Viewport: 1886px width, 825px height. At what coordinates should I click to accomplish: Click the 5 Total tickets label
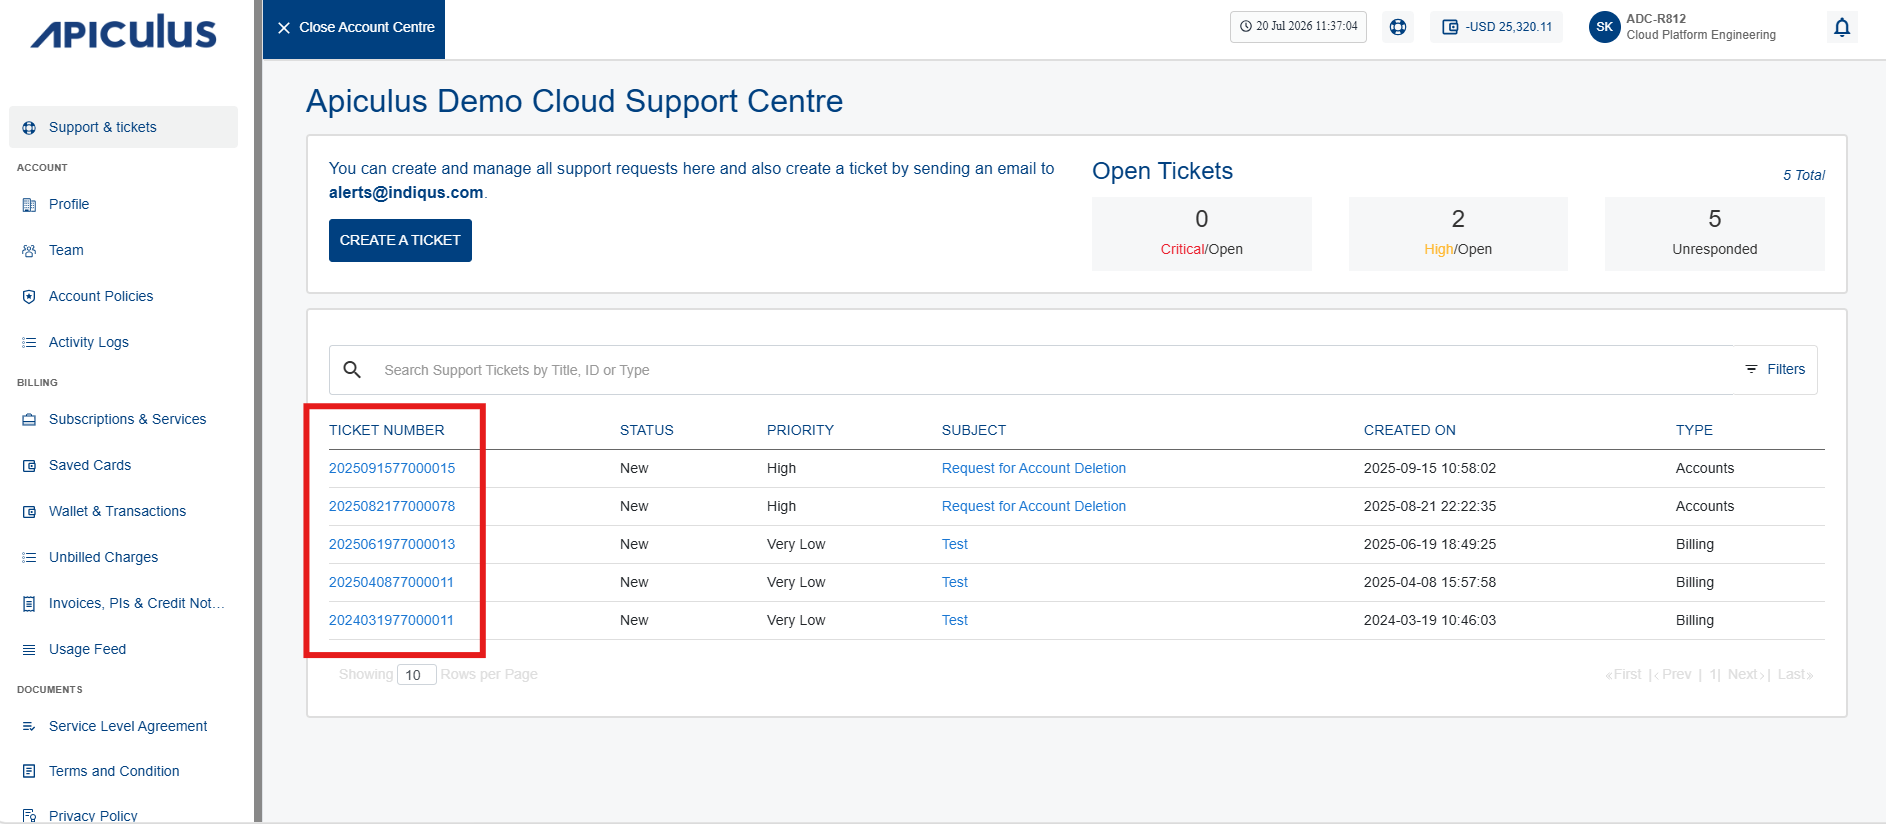click(x=1804, y=176)
